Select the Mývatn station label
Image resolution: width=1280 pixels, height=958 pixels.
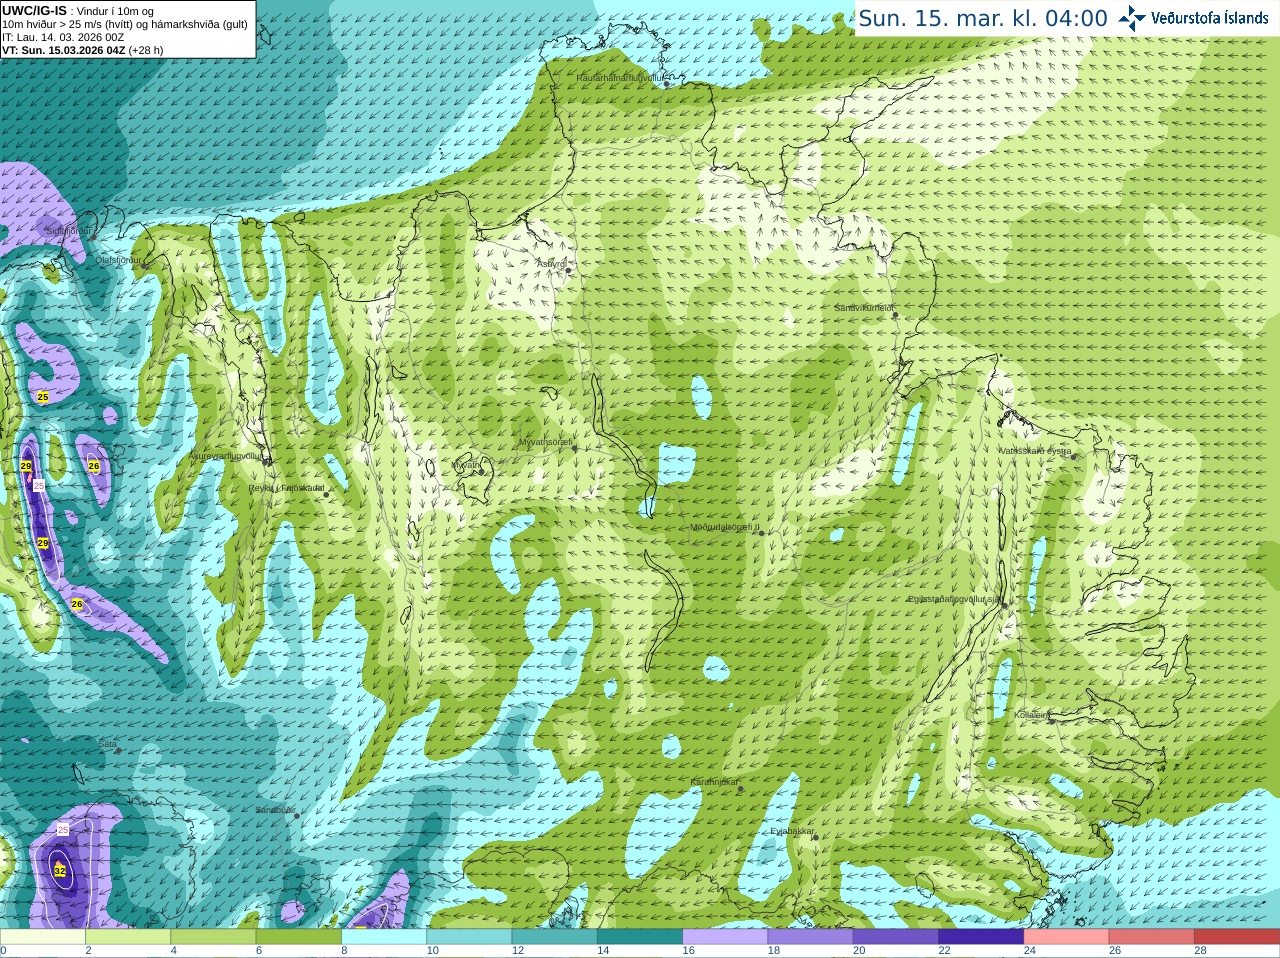coord(466,465)
